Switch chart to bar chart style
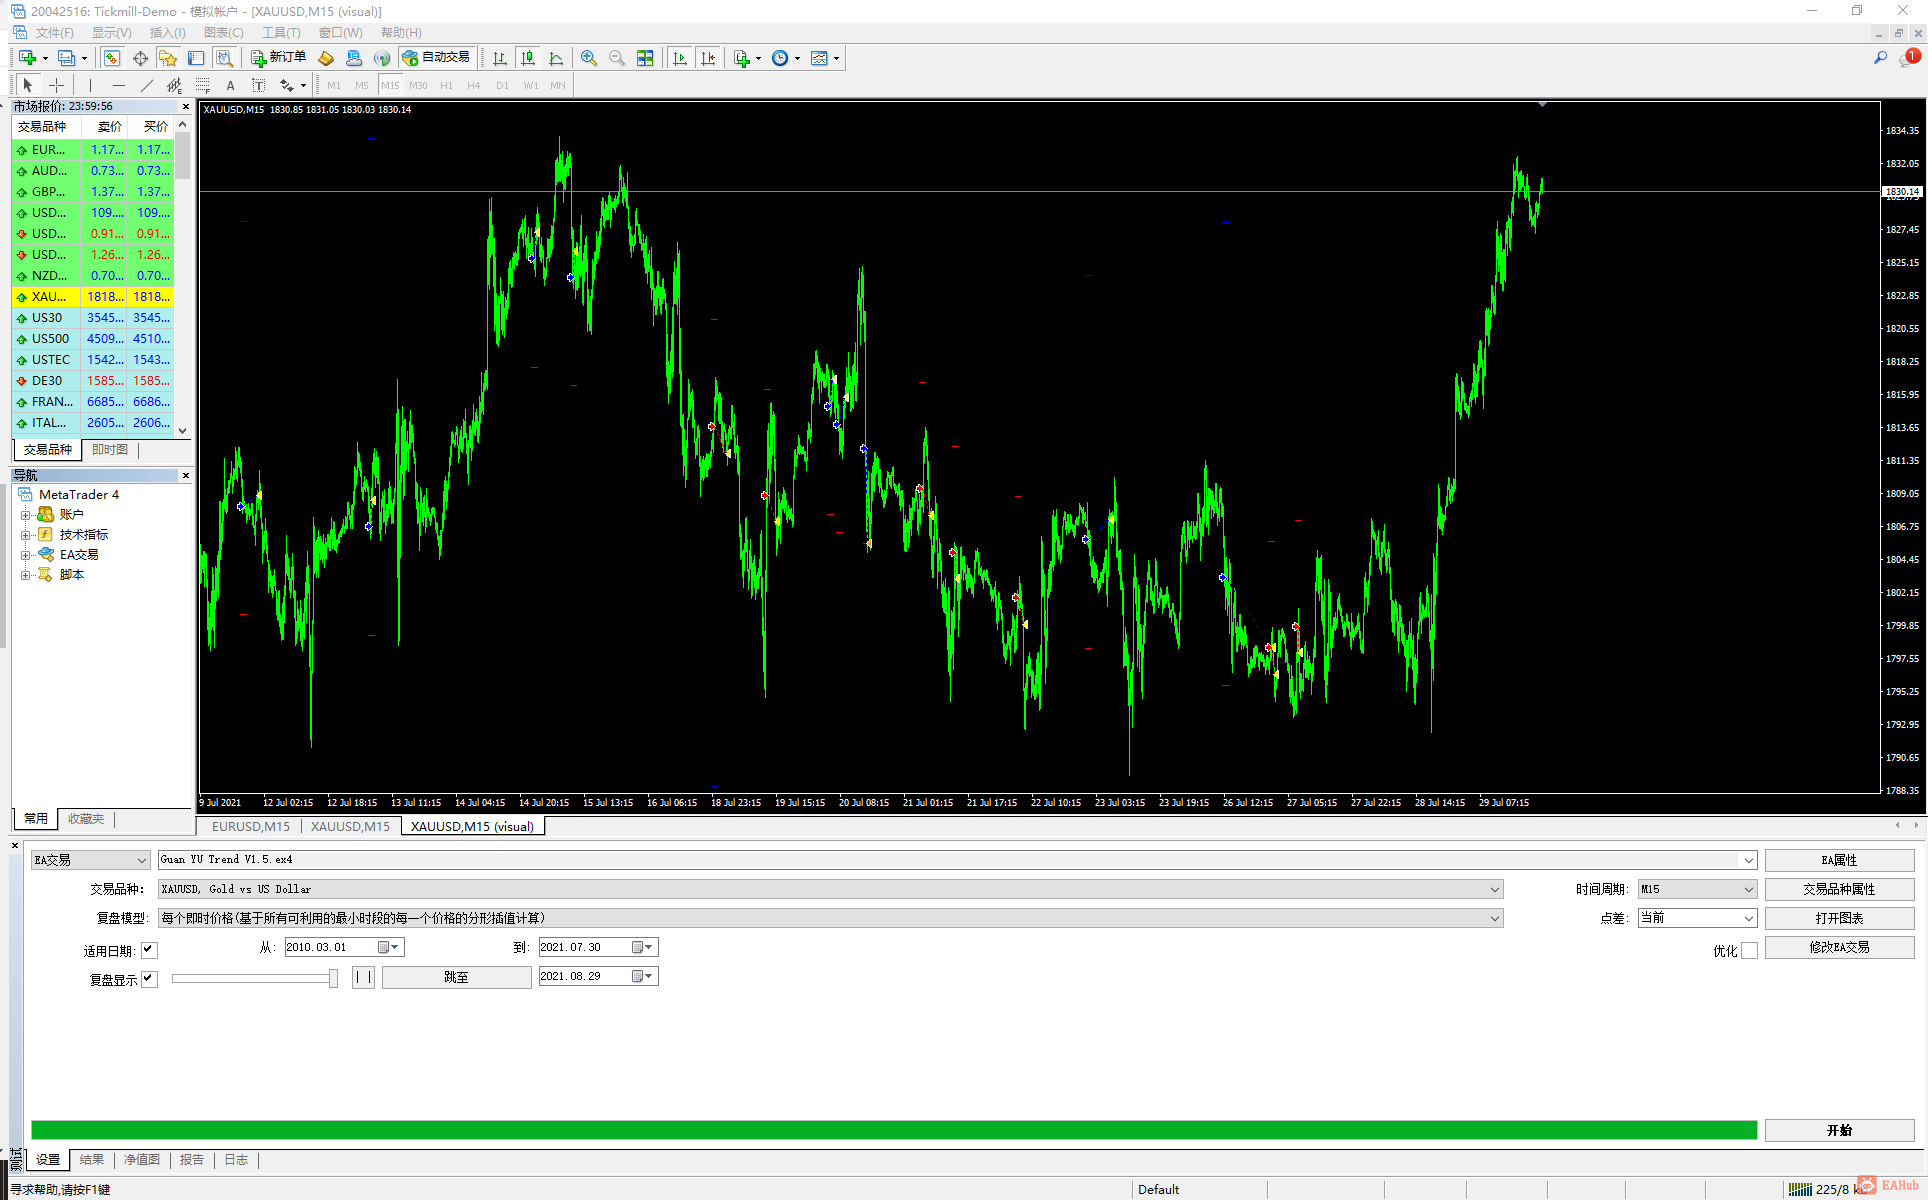The image size is (1928, 1200). click(500, 58)
